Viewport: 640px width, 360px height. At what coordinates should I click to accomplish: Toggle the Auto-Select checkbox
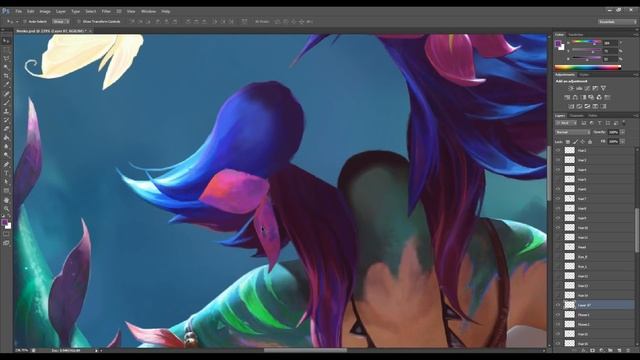pyautogui.click(x=25, y=21)
